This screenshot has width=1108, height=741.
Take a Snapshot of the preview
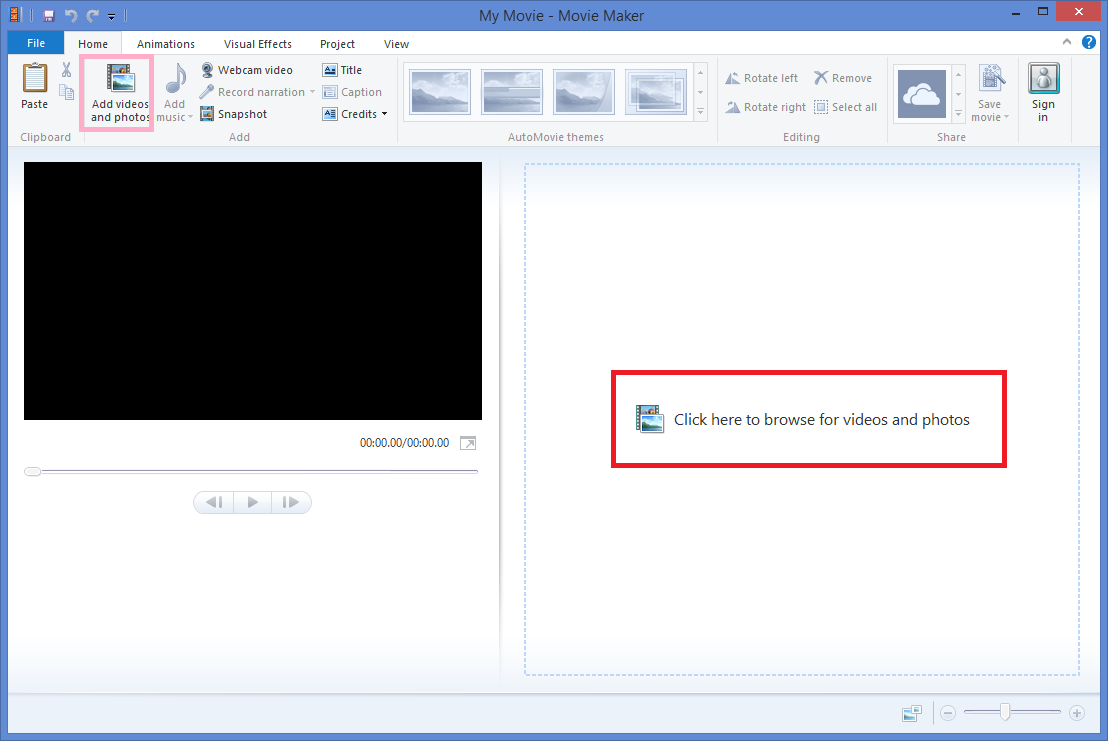234,114
